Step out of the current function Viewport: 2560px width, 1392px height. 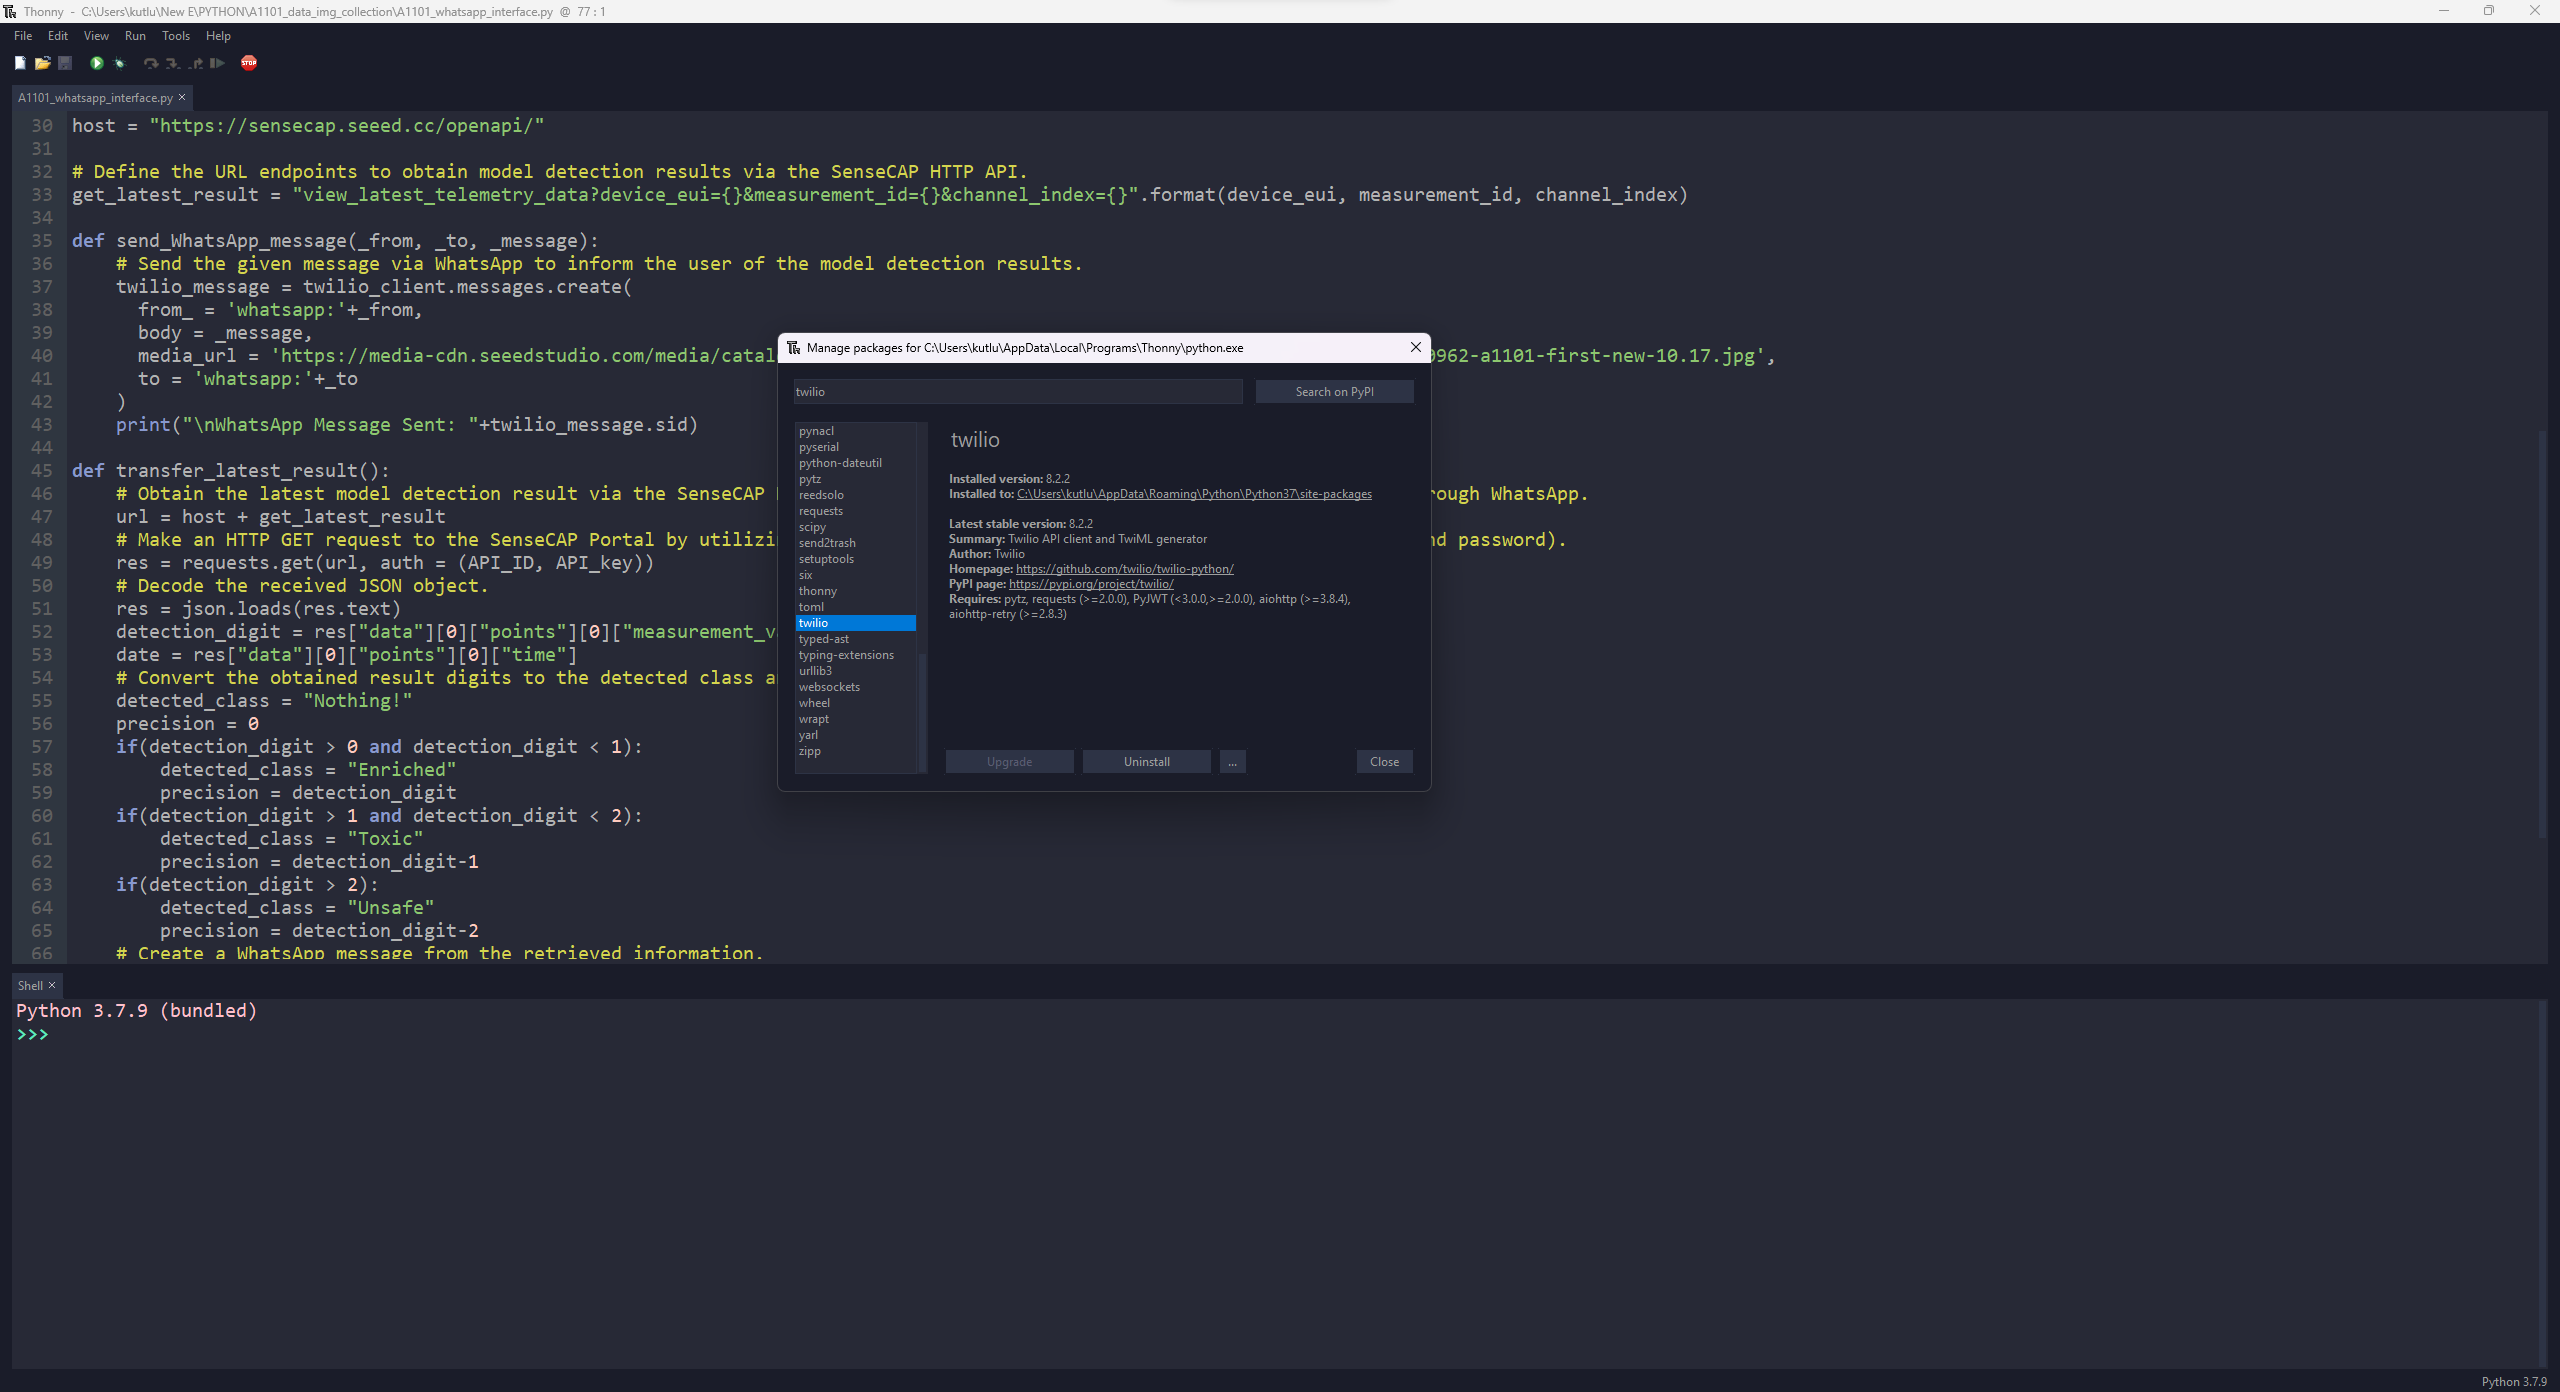(x=195, y=63)
